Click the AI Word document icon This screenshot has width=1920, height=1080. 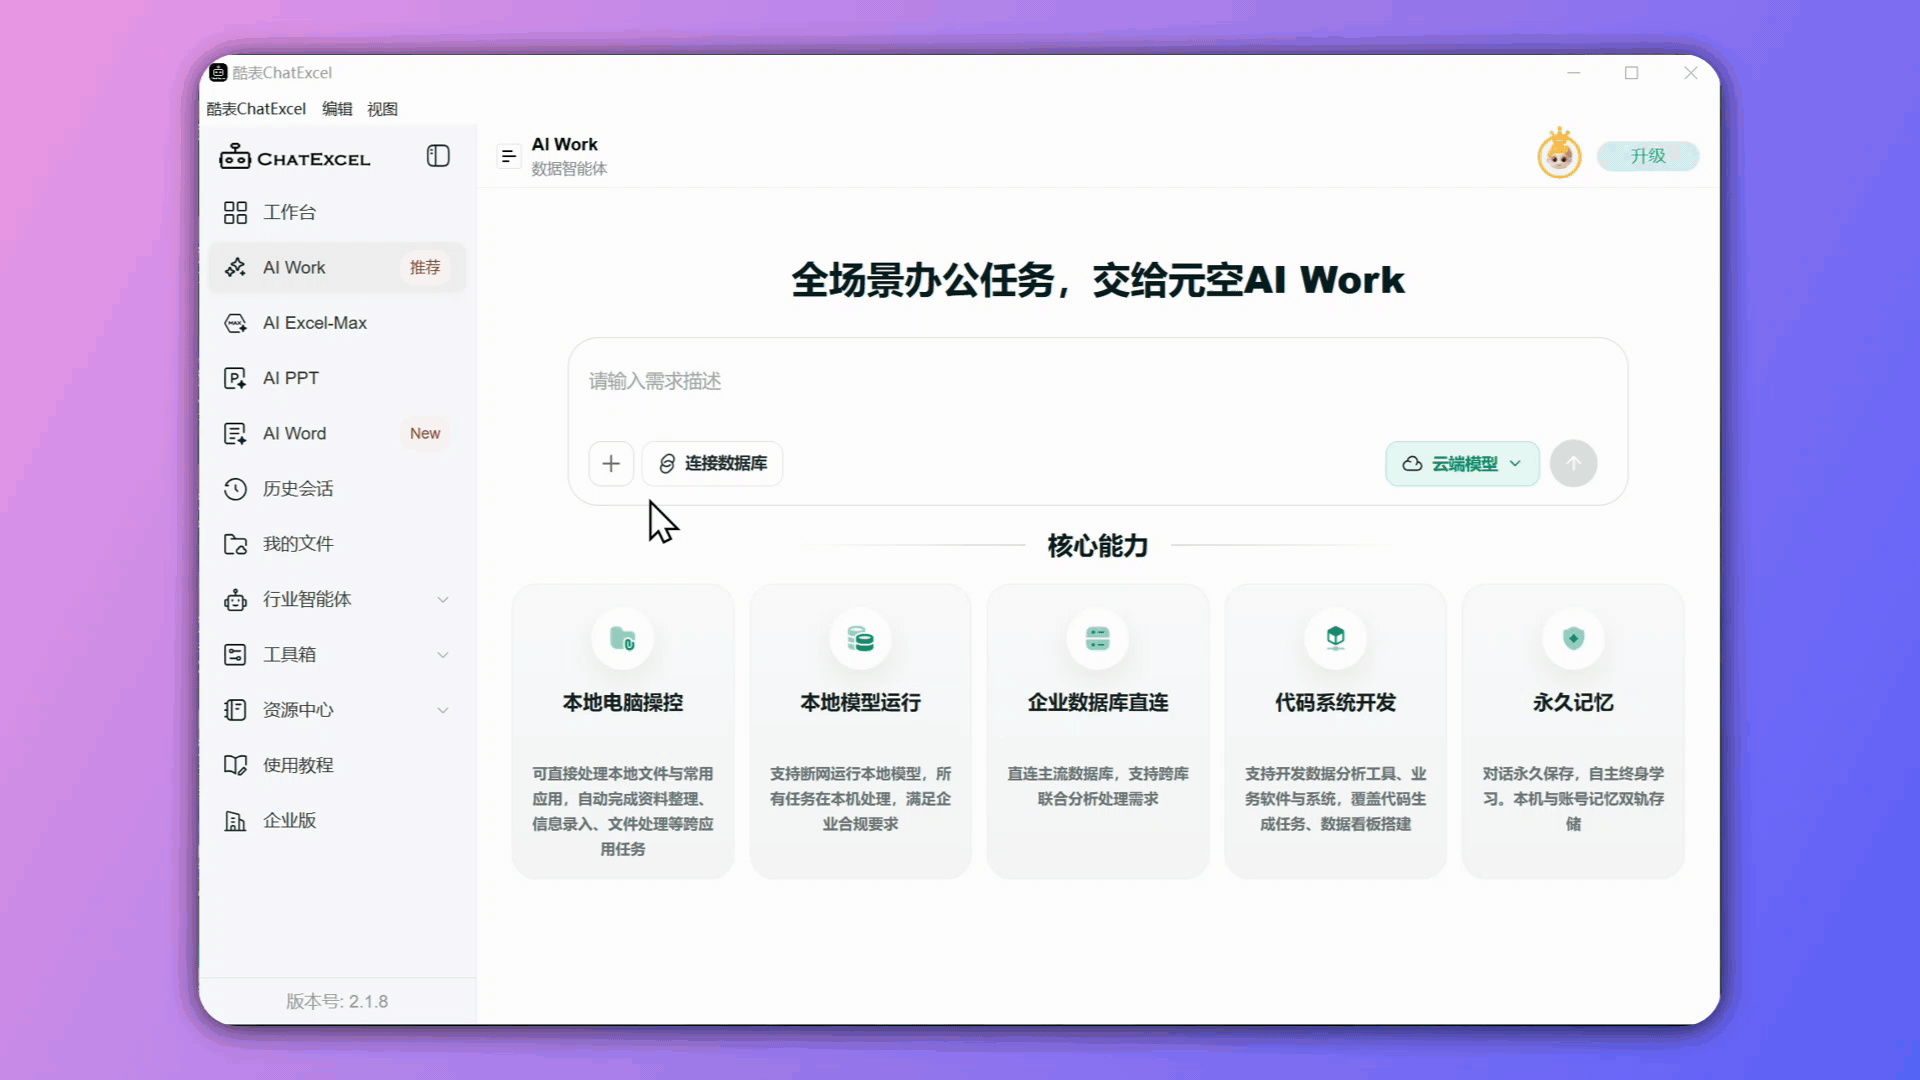pos(235,433)
